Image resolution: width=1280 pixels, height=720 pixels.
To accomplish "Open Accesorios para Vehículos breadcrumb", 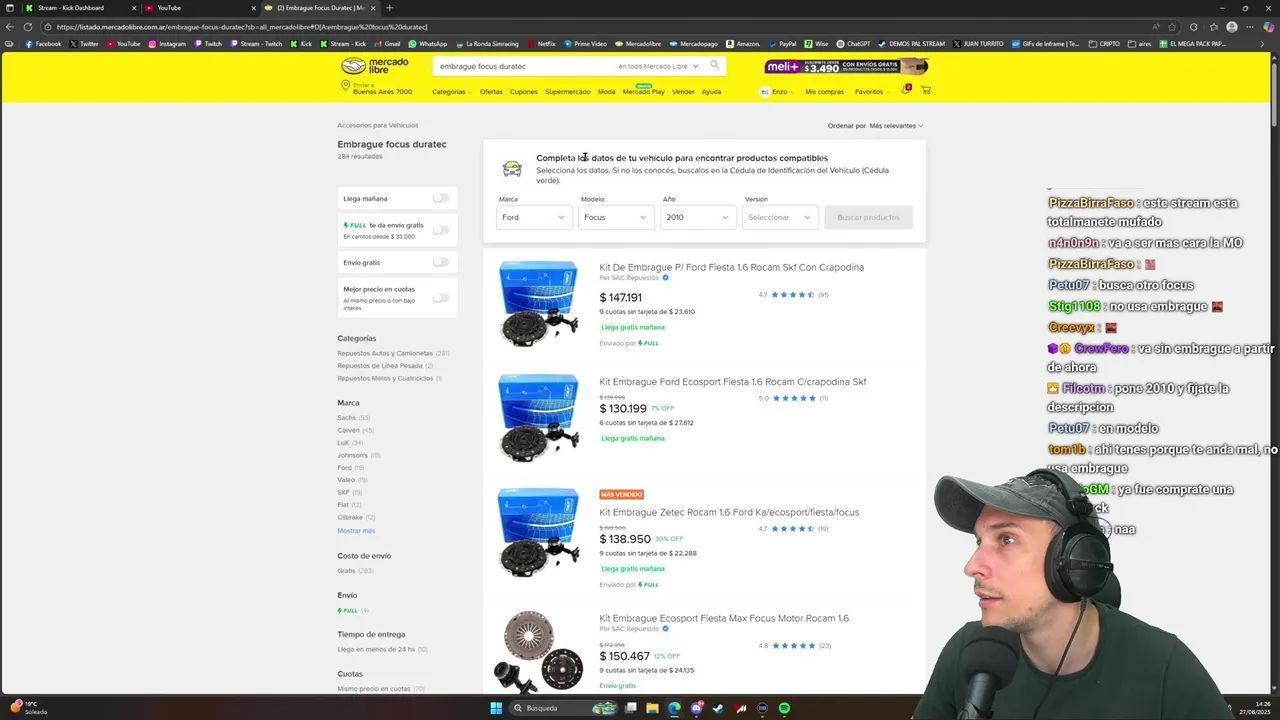I will 378,125.
